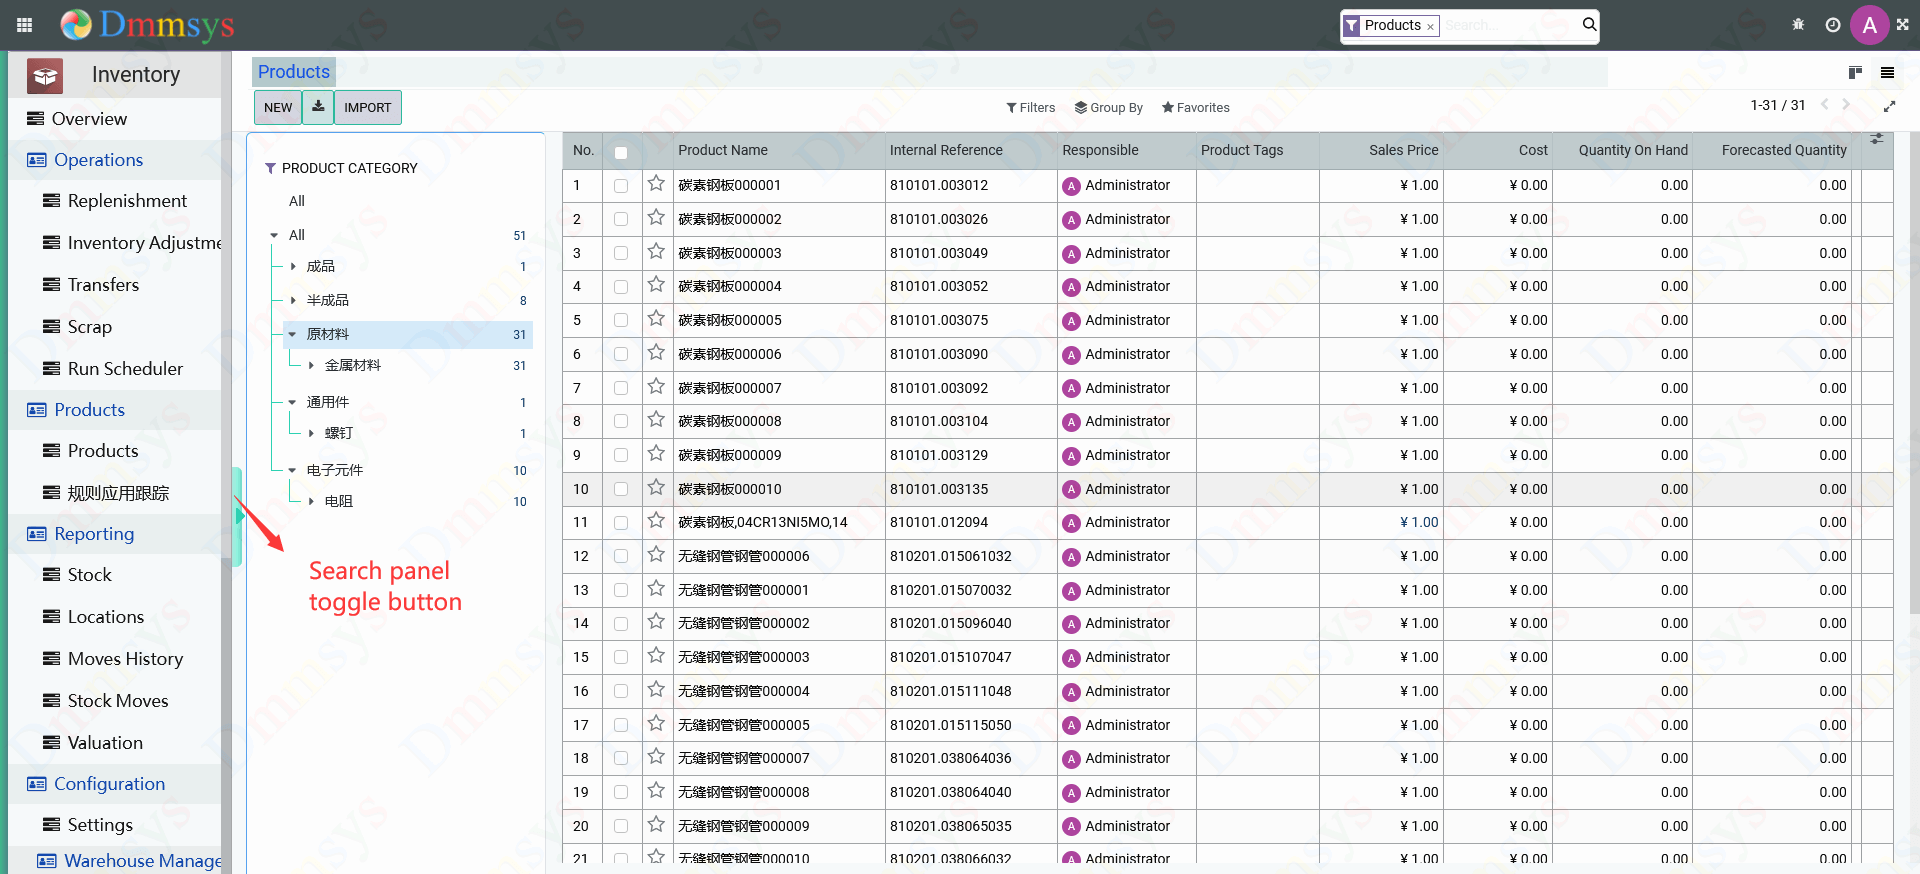The image size is (1920, 874).
Task: Open the debug bug icon in the top bar
Action: click(1798, 25)
